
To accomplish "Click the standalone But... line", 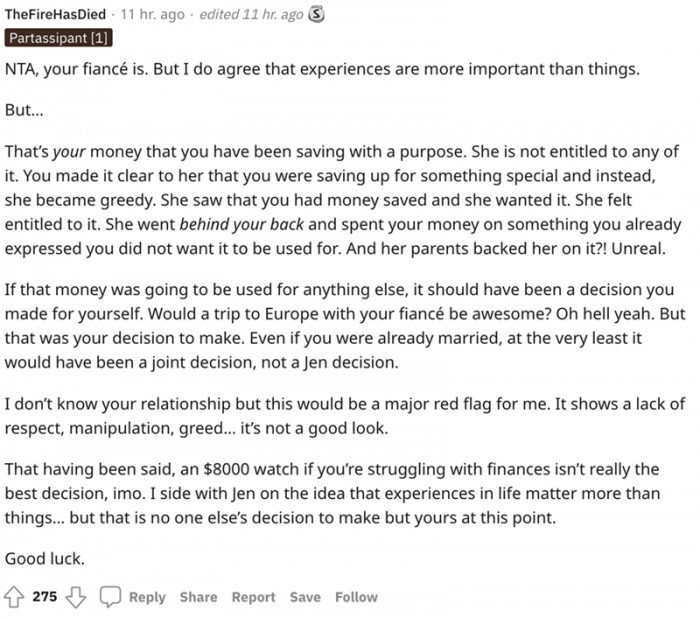I will (24, 110).
